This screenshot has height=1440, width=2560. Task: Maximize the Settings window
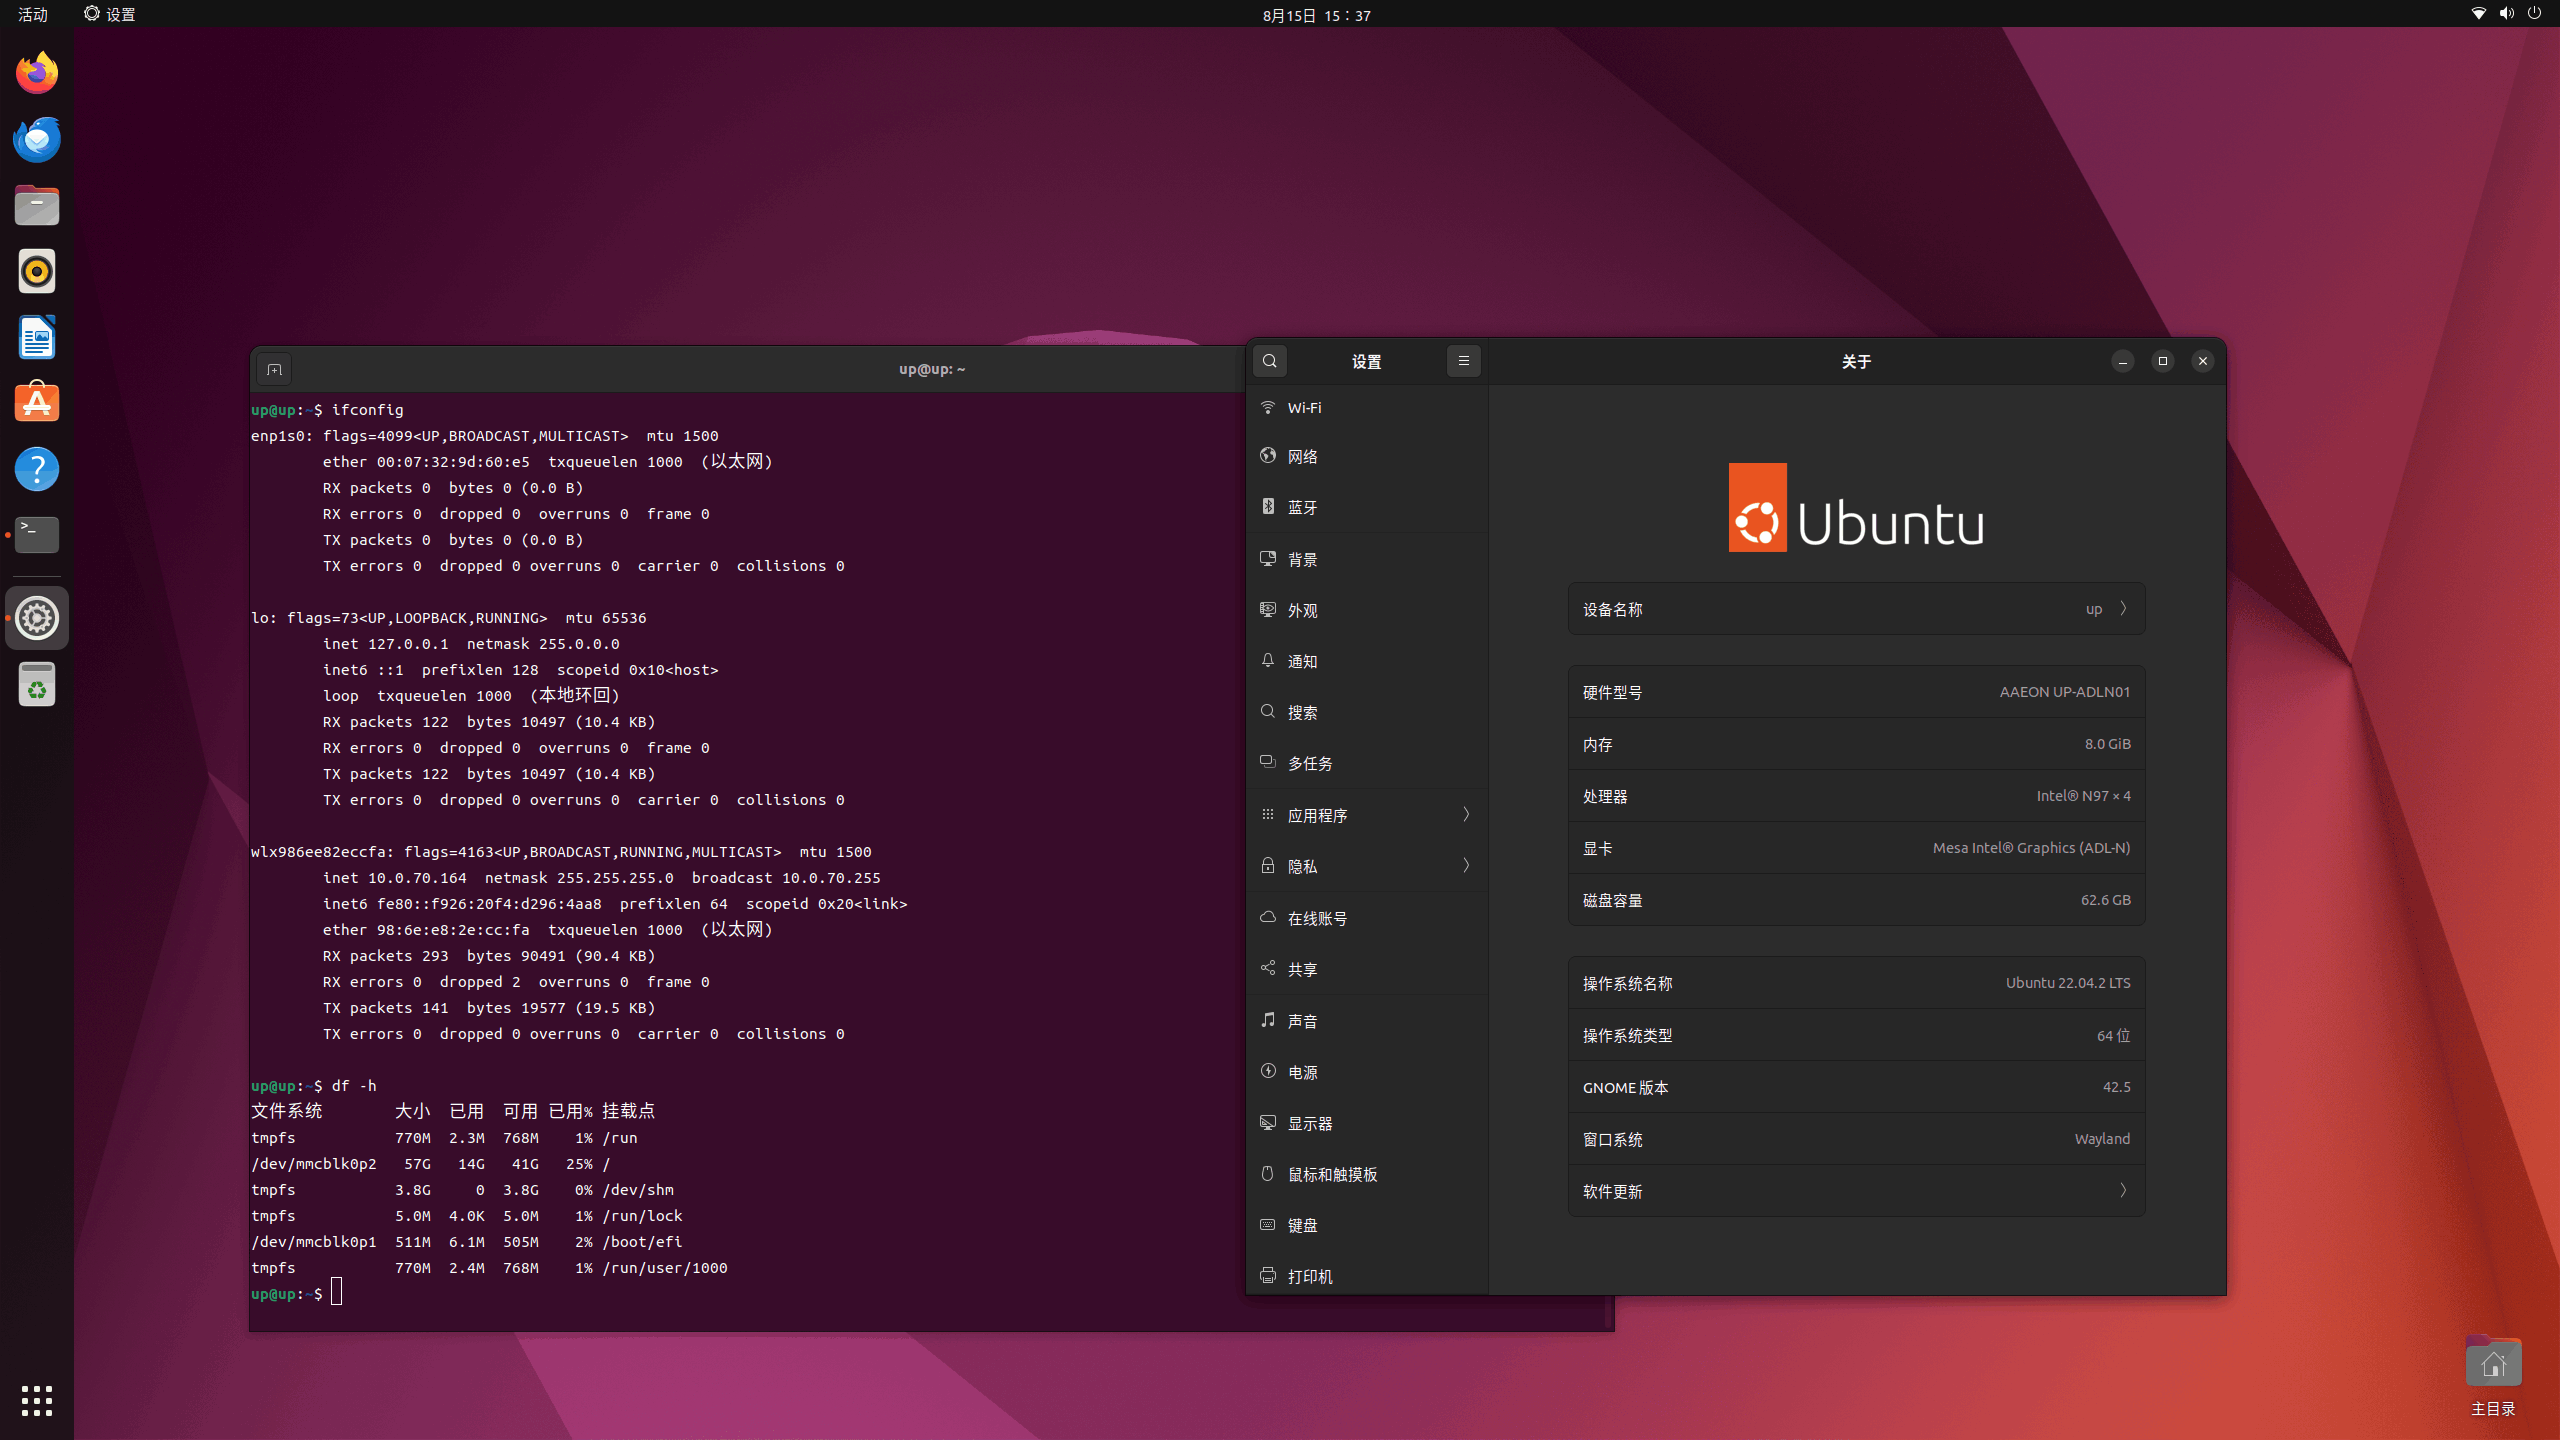(x=2163, y=361)
